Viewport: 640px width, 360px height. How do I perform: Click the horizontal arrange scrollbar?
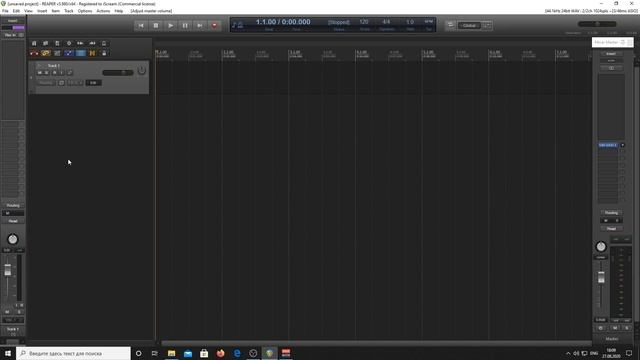point(376,343)
